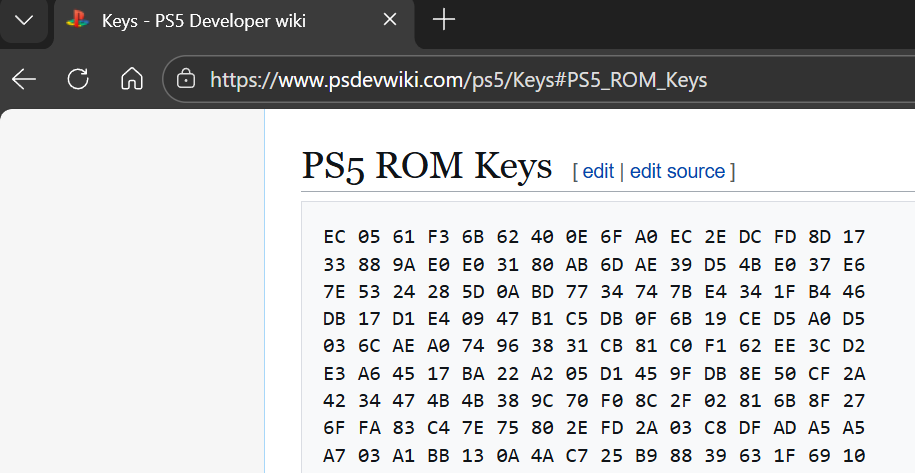This screenshot has width=915, height=473.
Task: Click the fourth row's hex byte B1
Action: point(542,319)
